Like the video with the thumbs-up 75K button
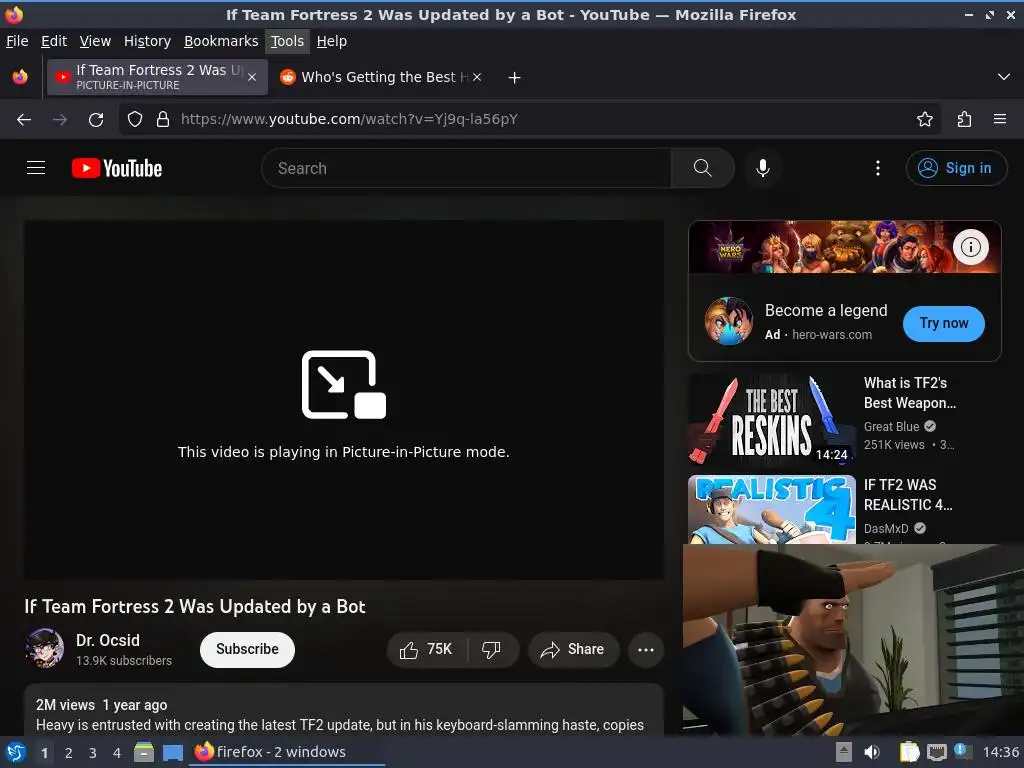 (426, 650)
